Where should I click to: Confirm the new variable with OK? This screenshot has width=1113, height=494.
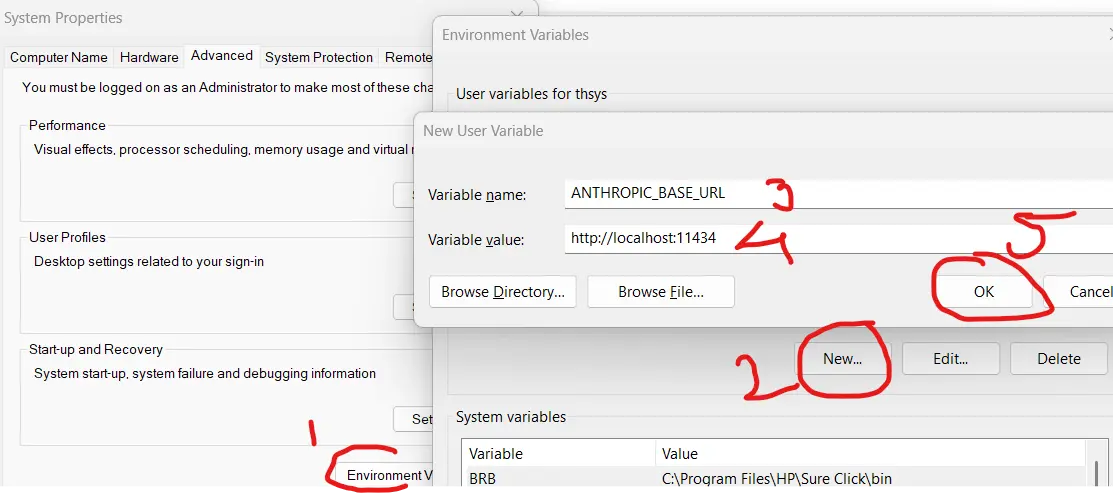[983, 292]
